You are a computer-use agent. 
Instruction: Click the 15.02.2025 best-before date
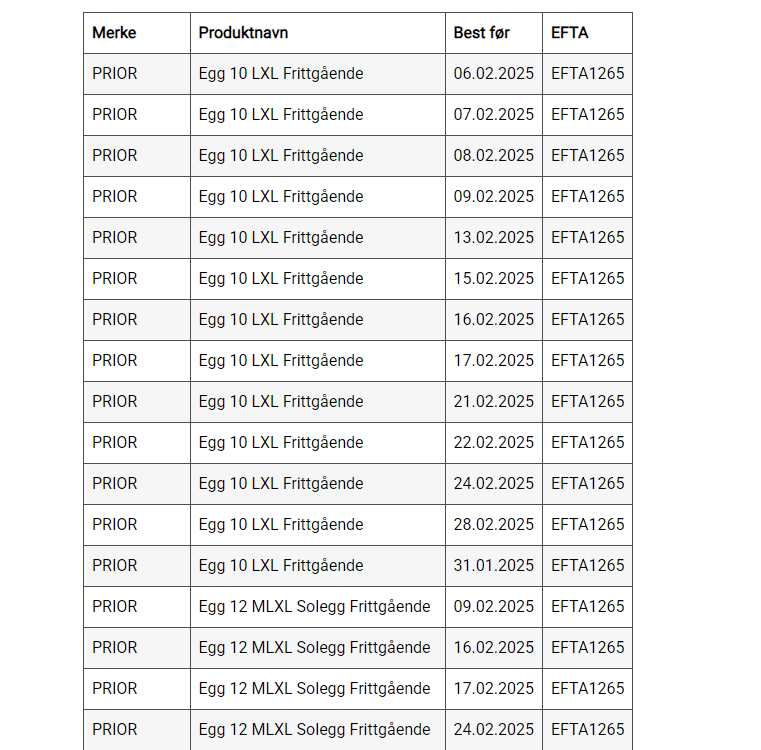pyautogui.click(x=494, y=279)
